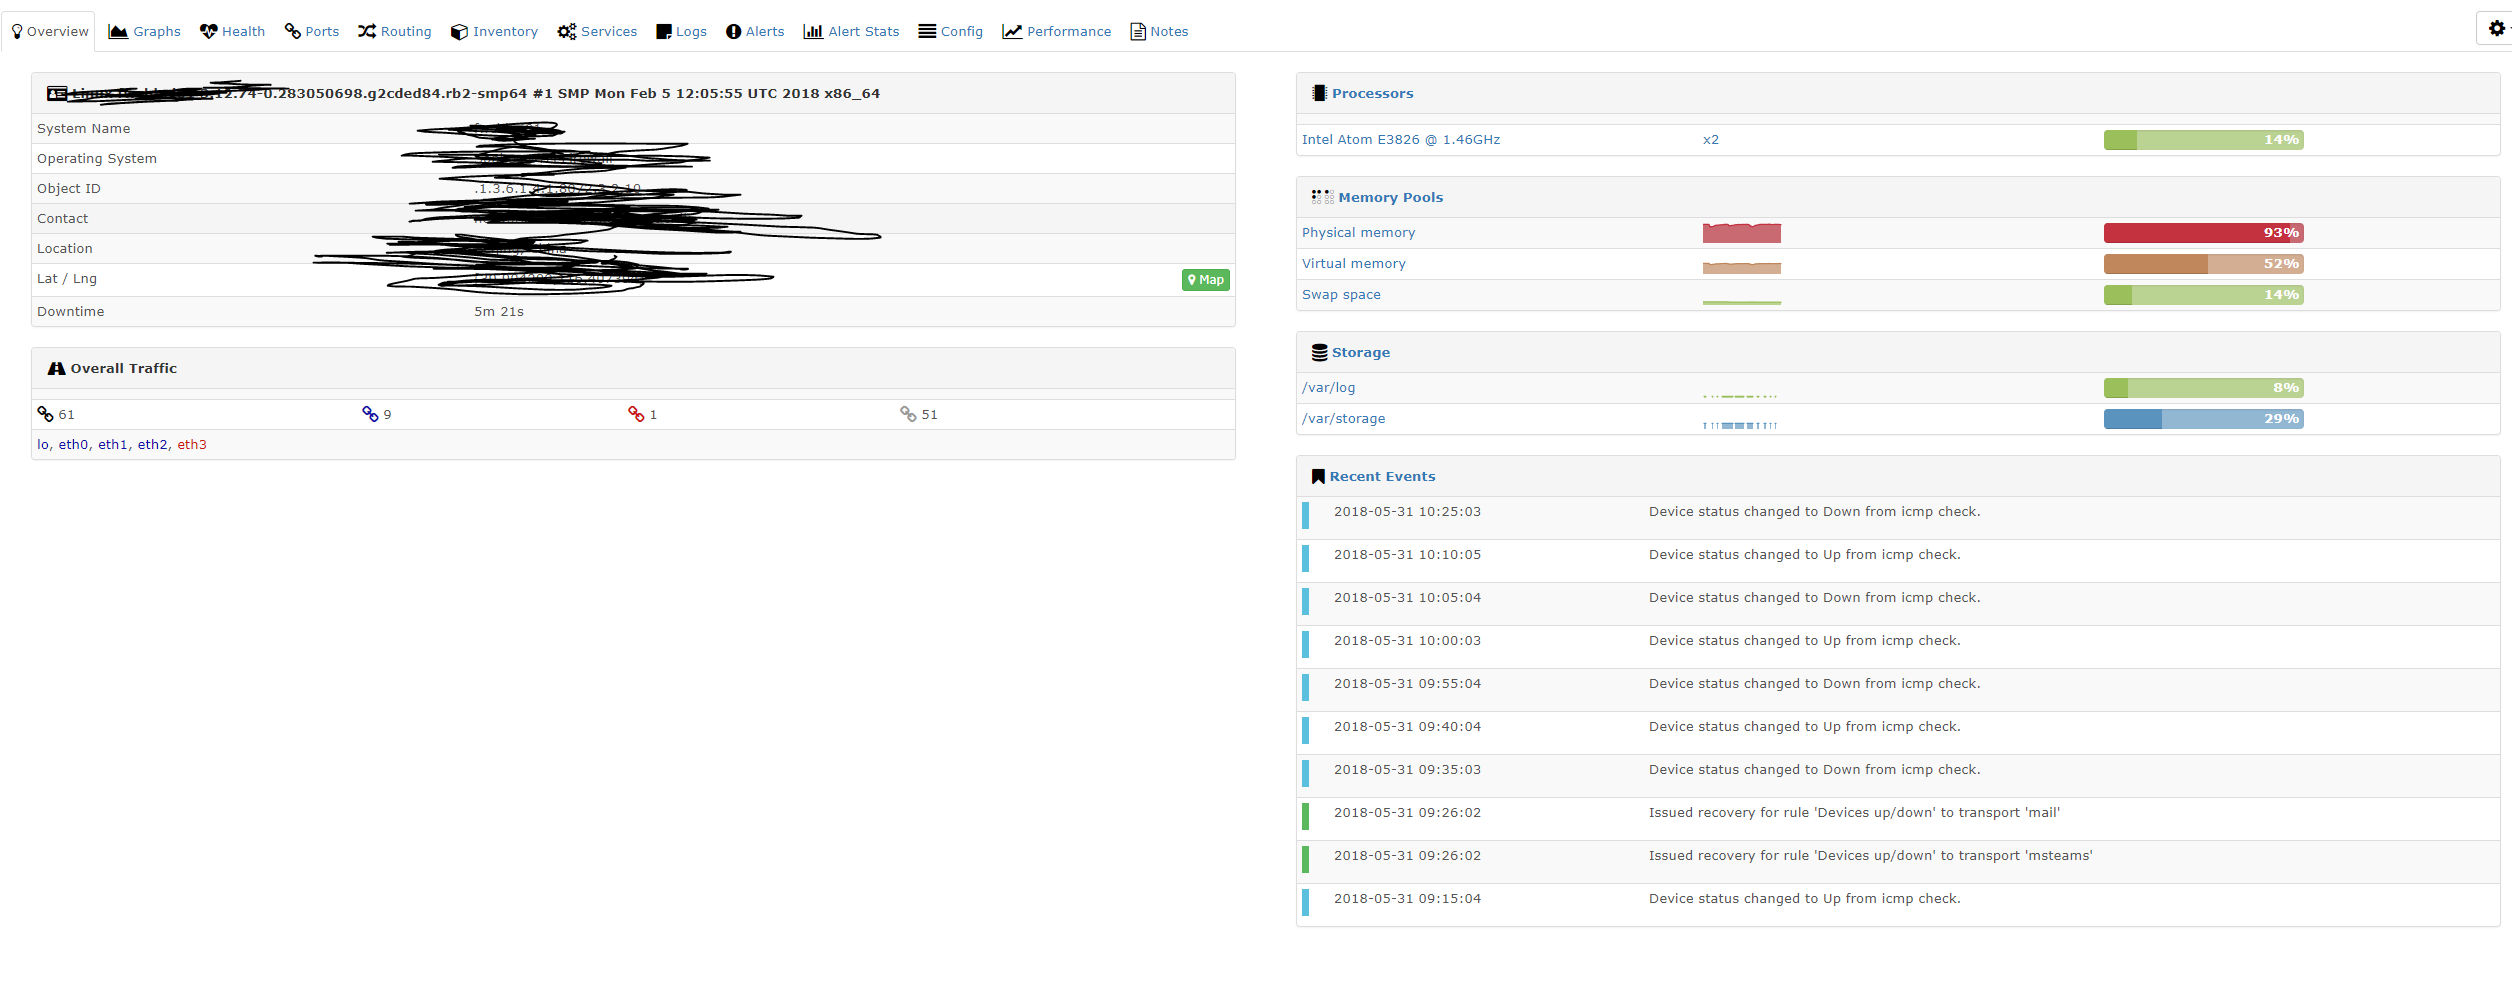Click the 'mail' transport recovery event text
The width and height of the screenshot is (2512, 1002).
[x=1855, y=813]
